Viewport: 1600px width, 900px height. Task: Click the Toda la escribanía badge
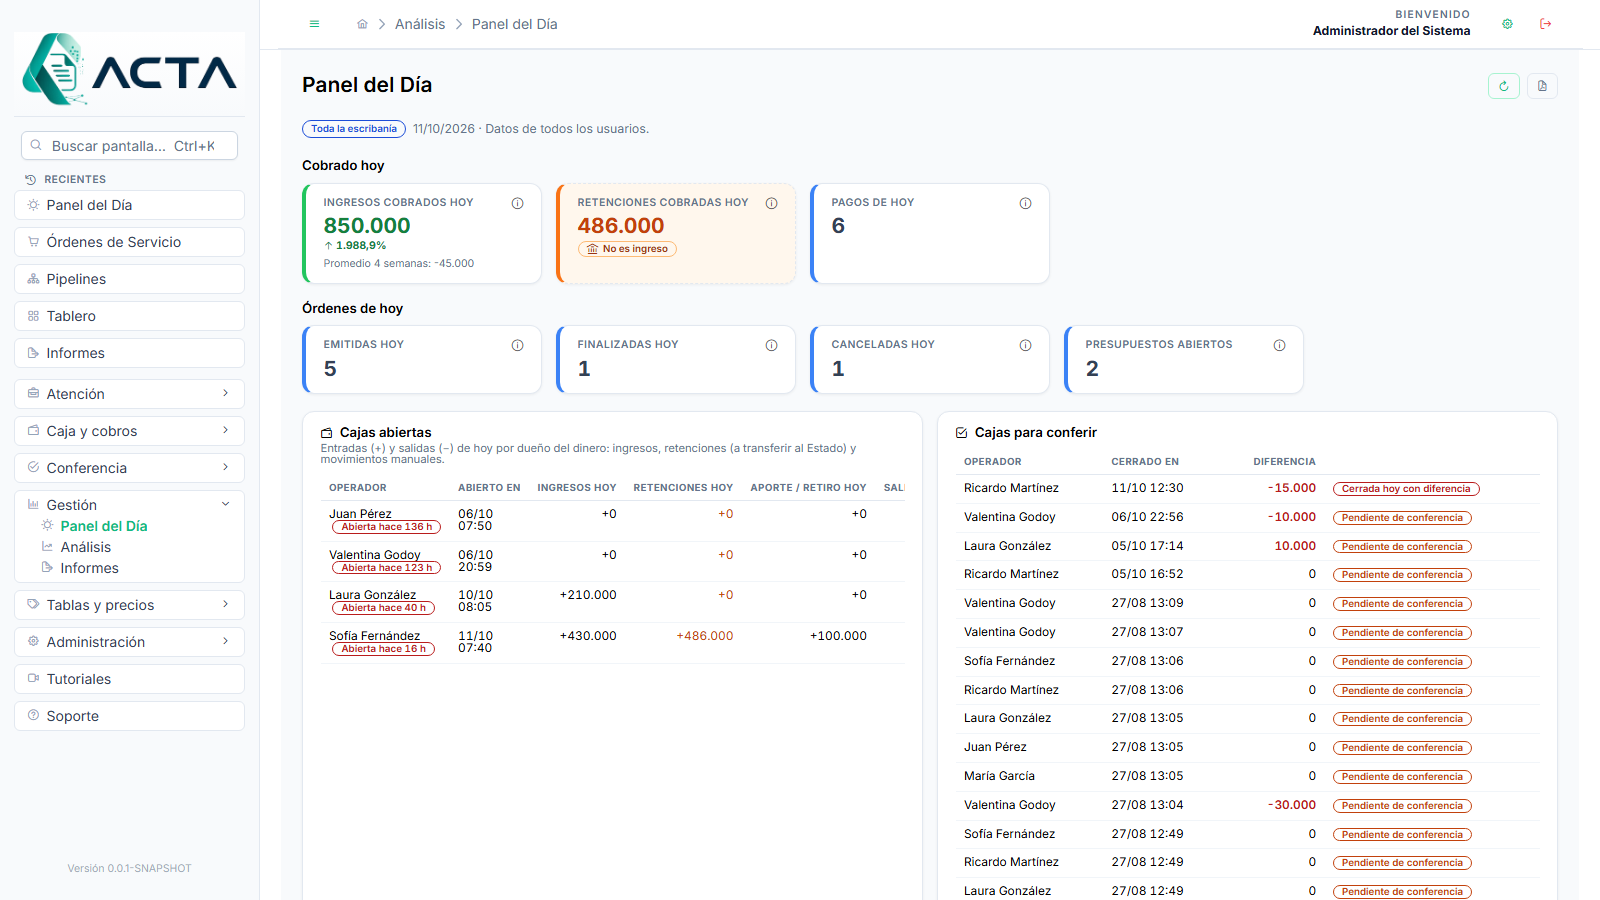coord(354,129)
